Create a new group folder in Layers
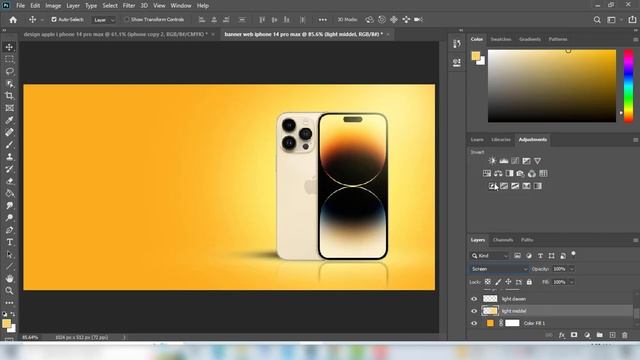The height and width of the screenshot is (360, 640). pyautogui.click(x=600, y=335)
